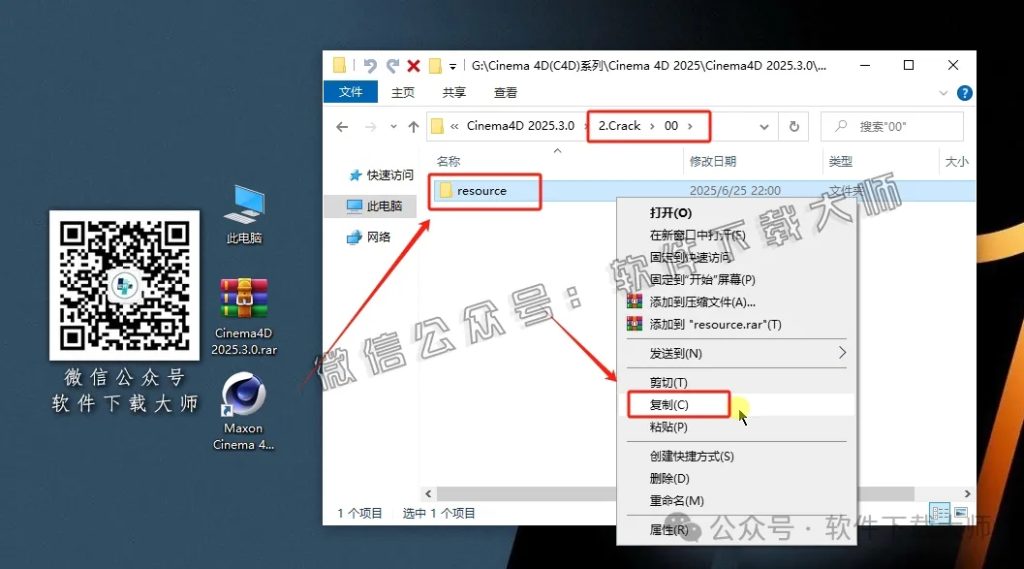Choose 打开(O) from context menu
Image resolution: width=1024 pixels, height=569 pixels.
pyautogui.click(x=736, y=212)
